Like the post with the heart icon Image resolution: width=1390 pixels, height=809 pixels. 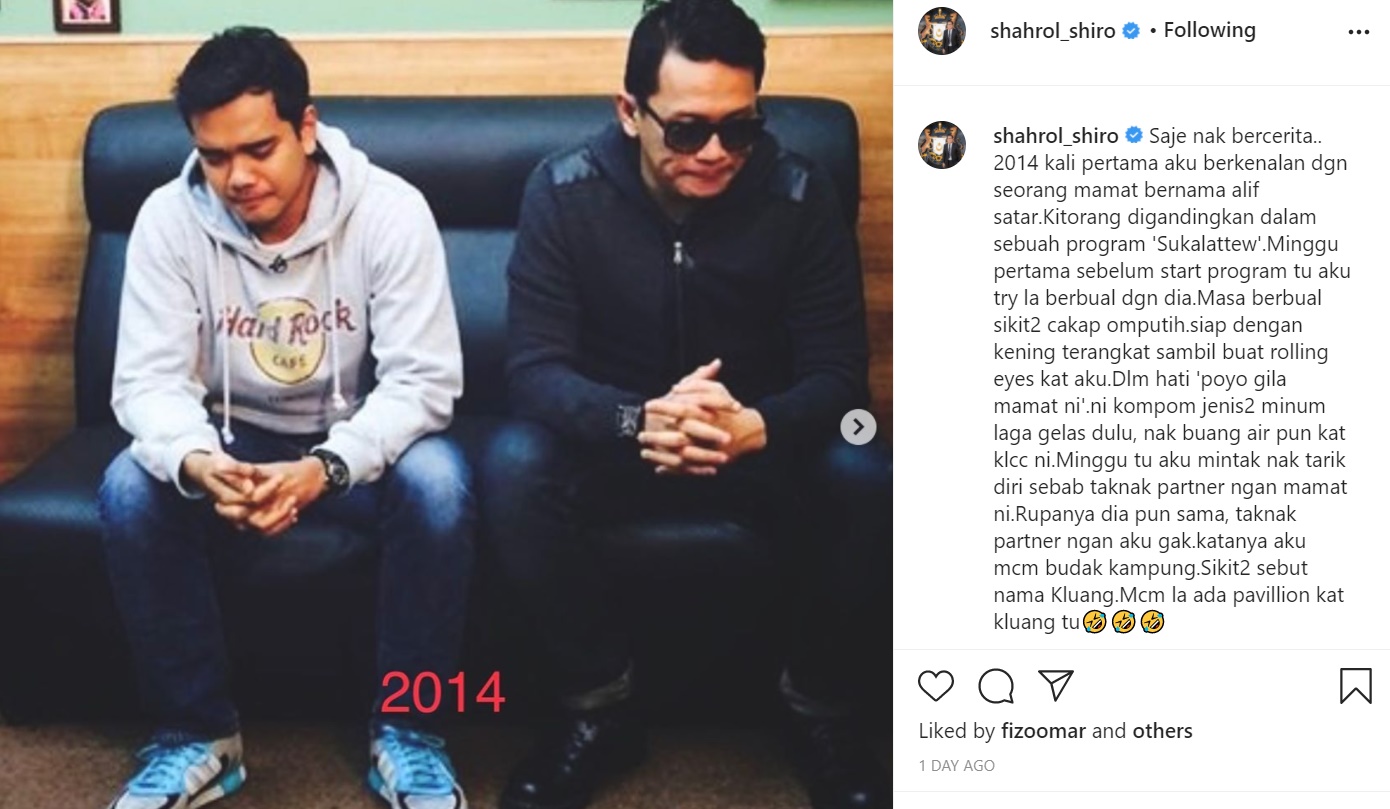click(x=936, y=686)
